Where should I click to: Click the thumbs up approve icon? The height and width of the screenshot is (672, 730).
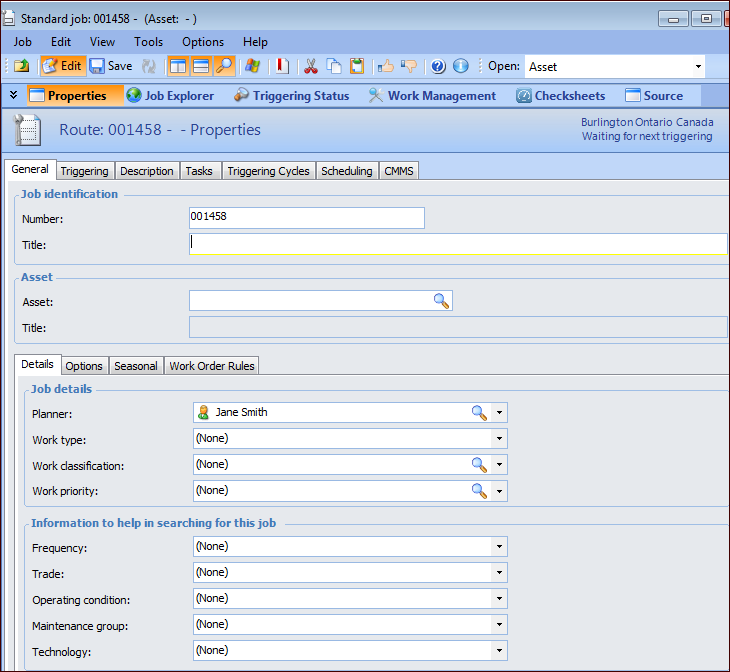click(x=386, y=66)
